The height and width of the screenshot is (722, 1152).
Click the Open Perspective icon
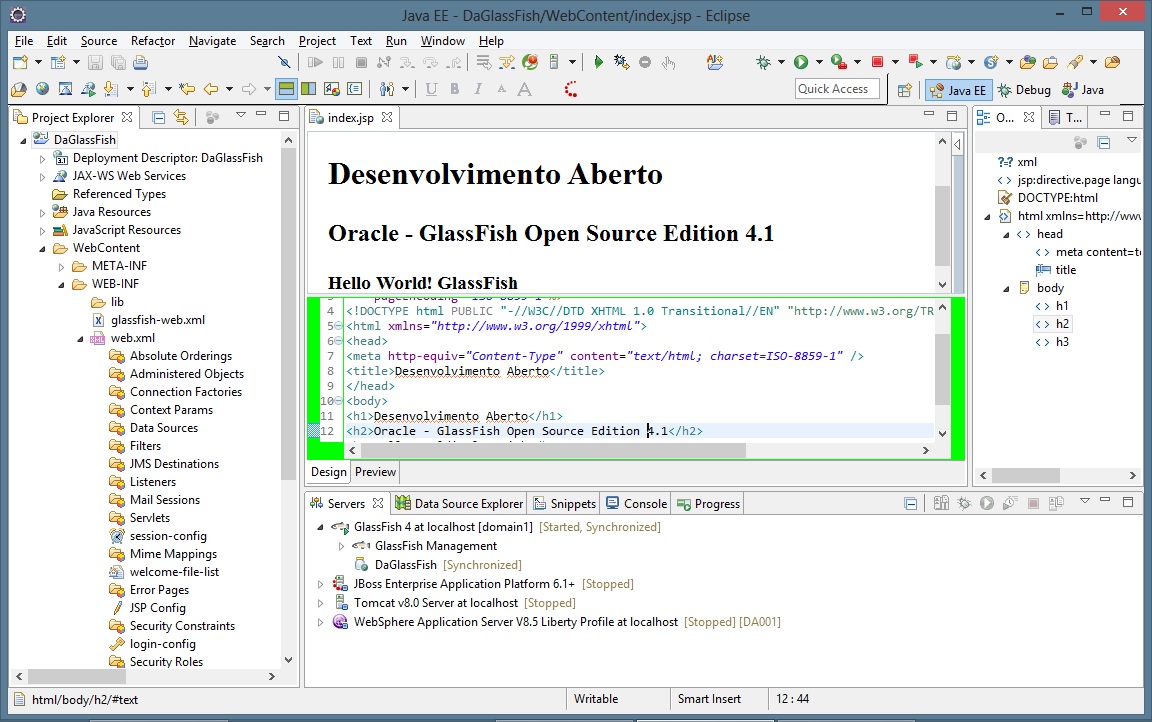click(x=904, y=90)
